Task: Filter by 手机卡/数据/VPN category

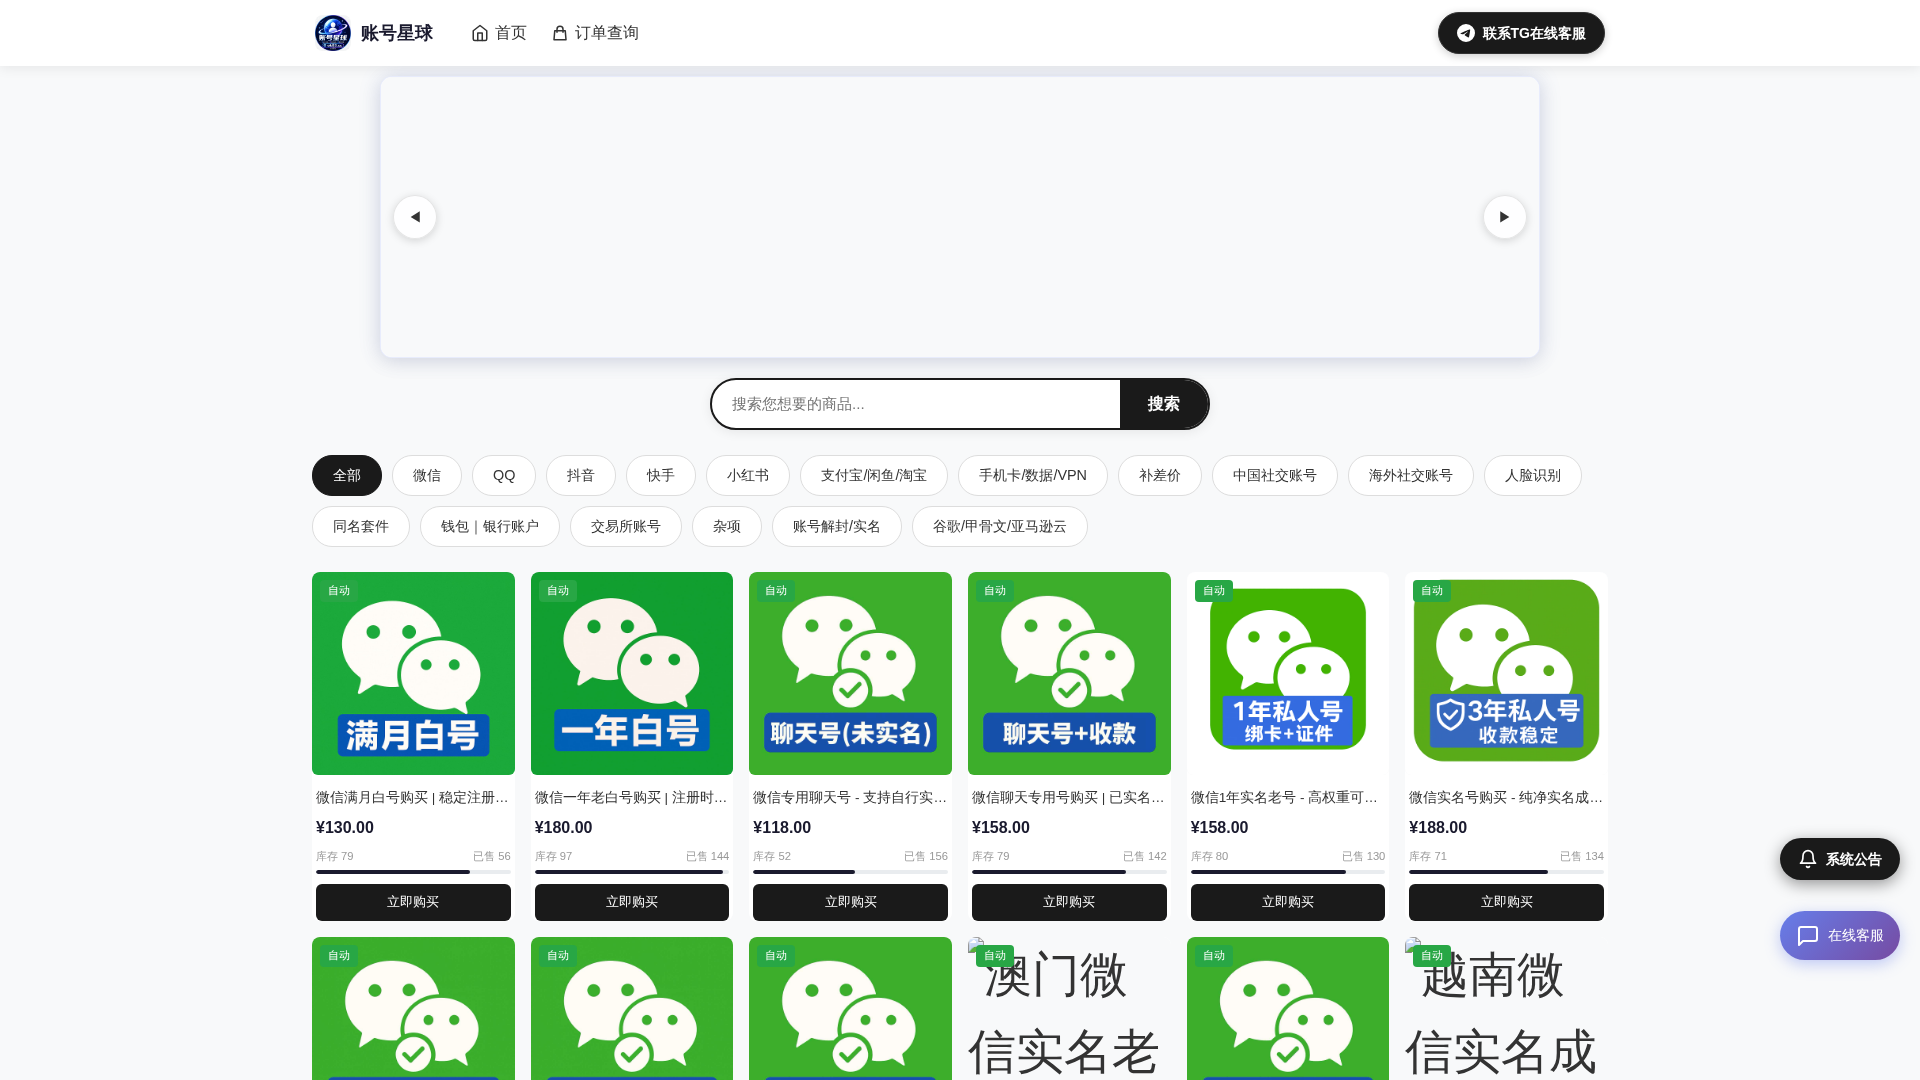Action: coord(1033,476)
